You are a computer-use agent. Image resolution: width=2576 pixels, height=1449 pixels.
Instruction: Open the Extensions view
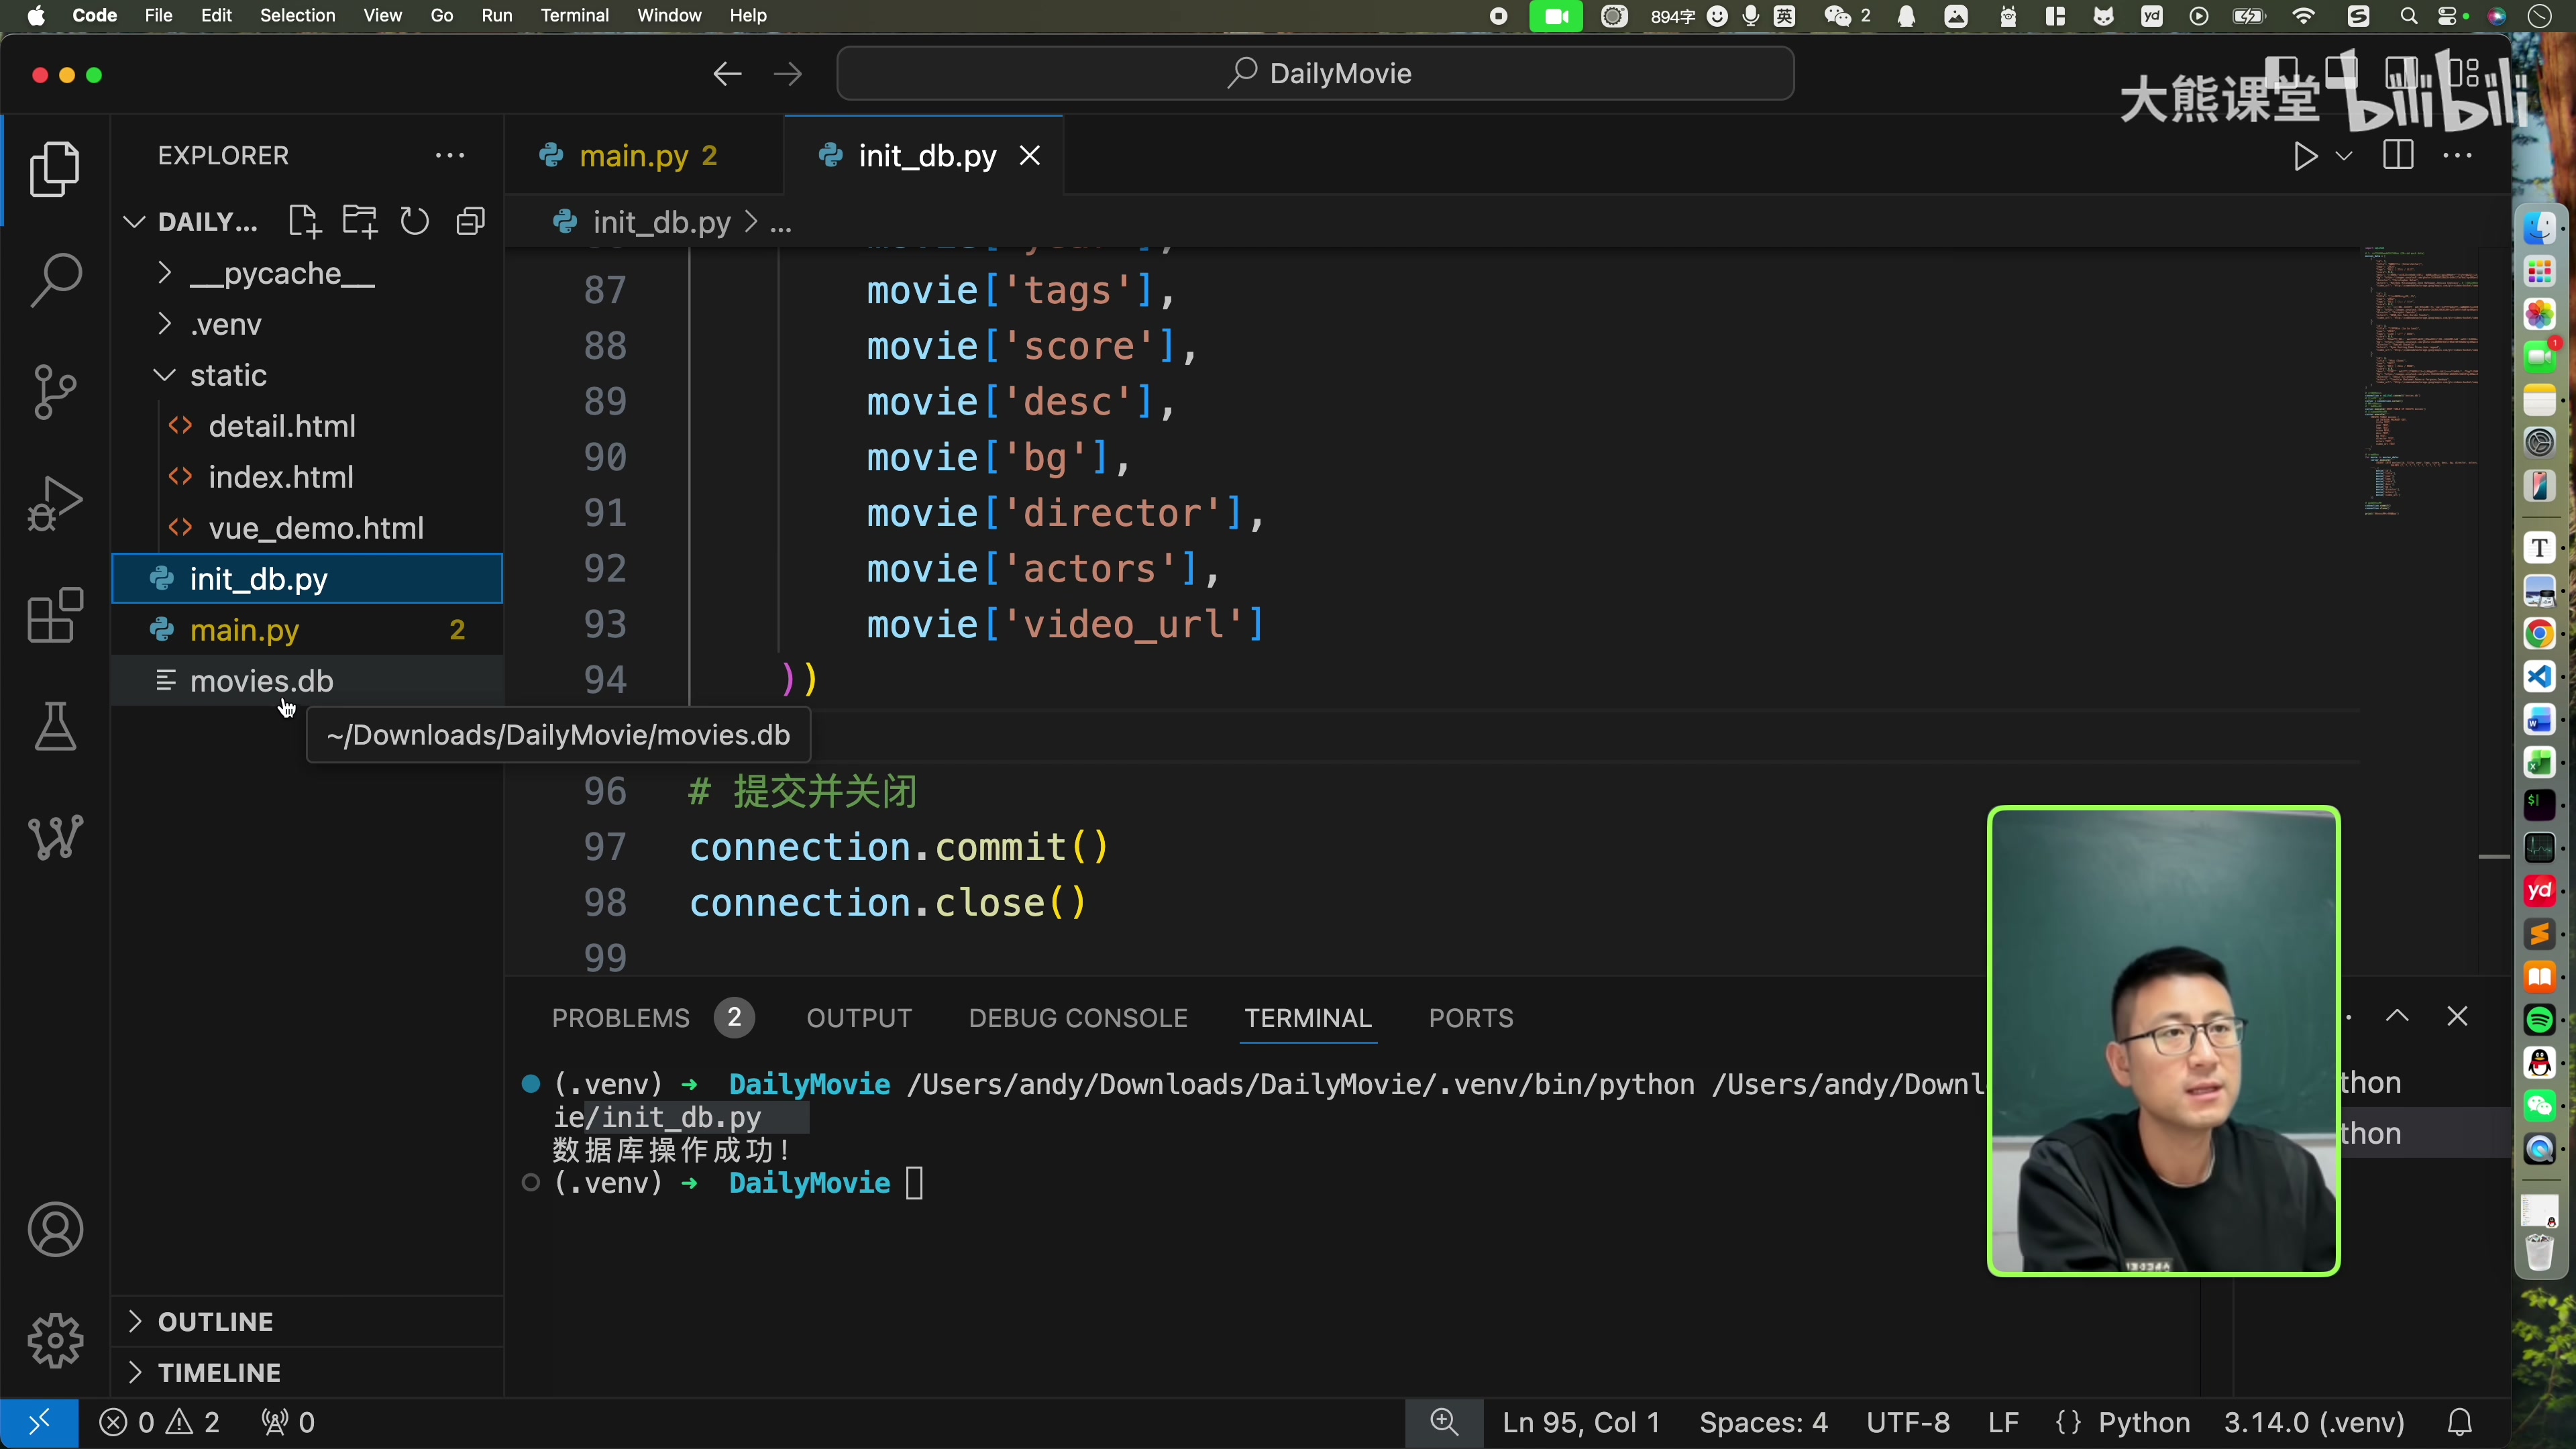point(55,614)
